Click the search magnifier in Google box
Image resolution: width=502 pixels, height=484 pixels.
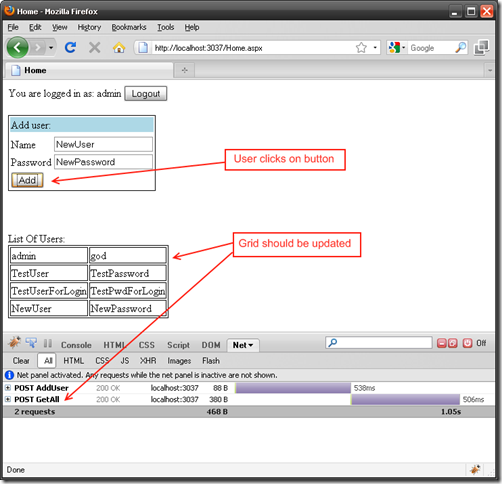[461, 48]
